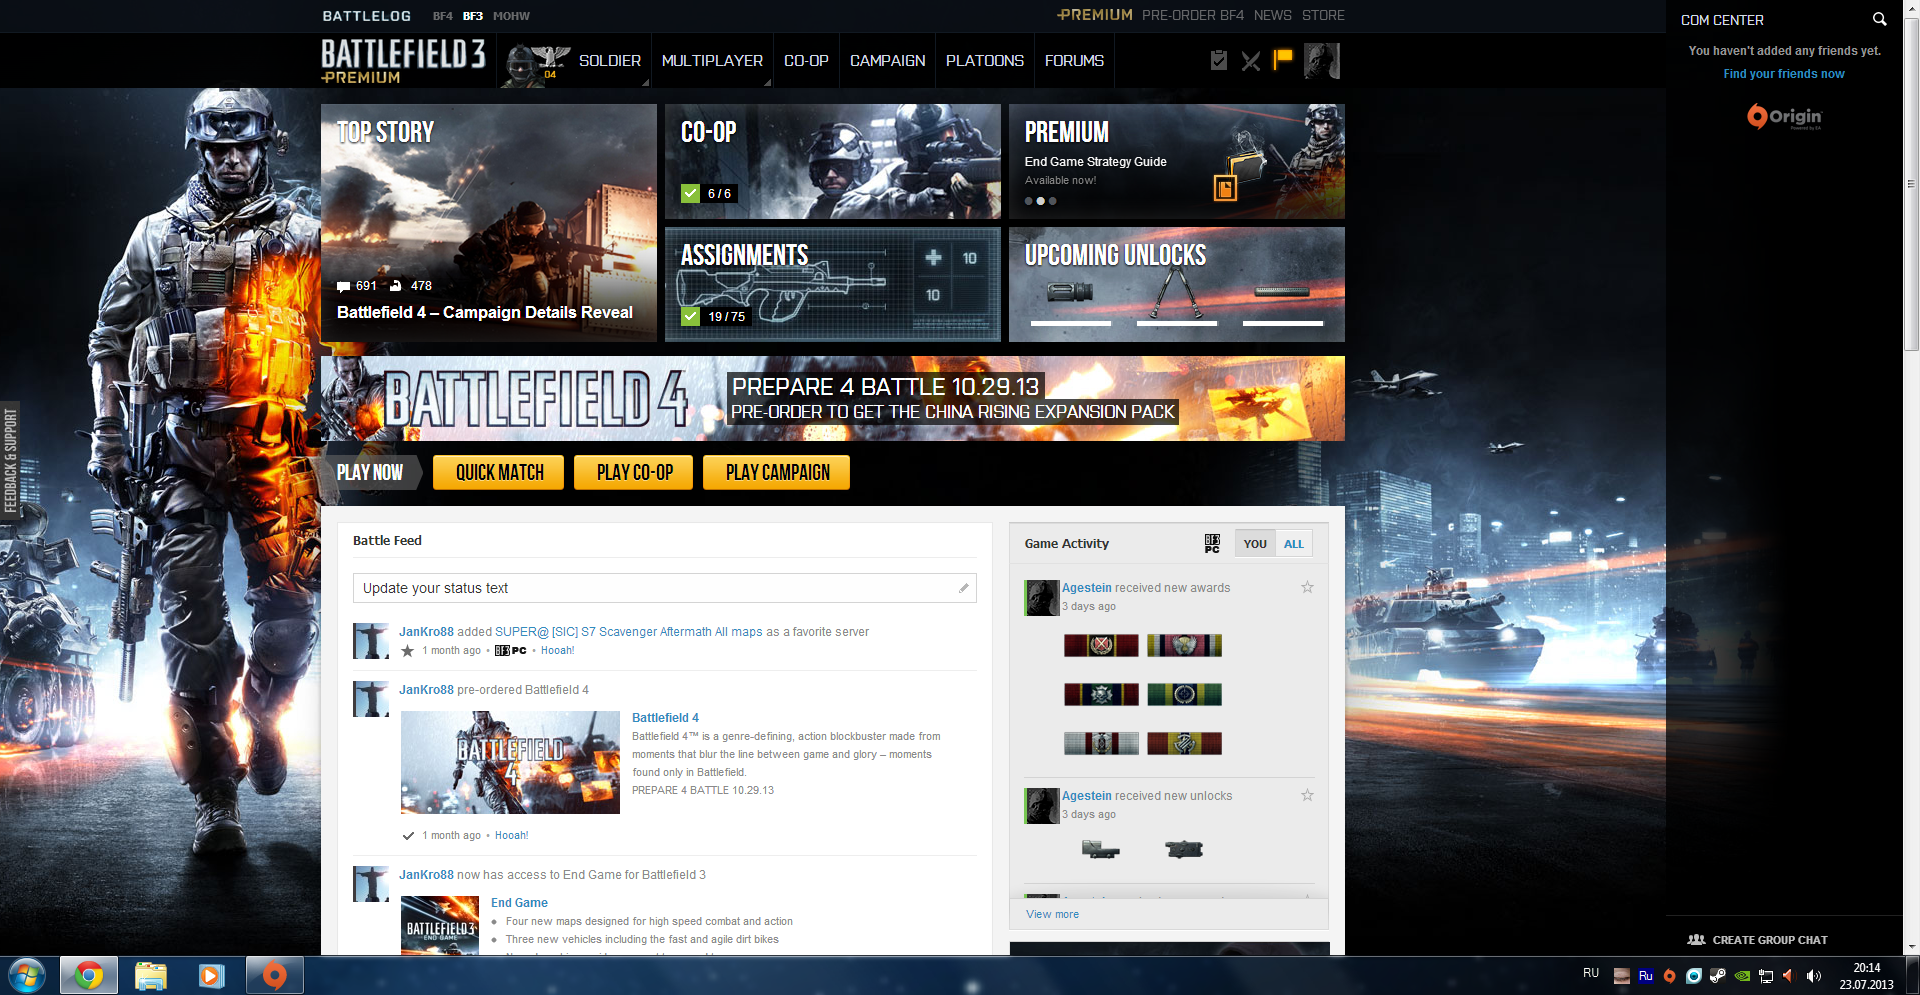Image resolution: width=1920 pixels, height=995 pixels.
Task: Switch to MOHW in Battlelog bar
Action: pyautogui.click(x=511, y=16)
